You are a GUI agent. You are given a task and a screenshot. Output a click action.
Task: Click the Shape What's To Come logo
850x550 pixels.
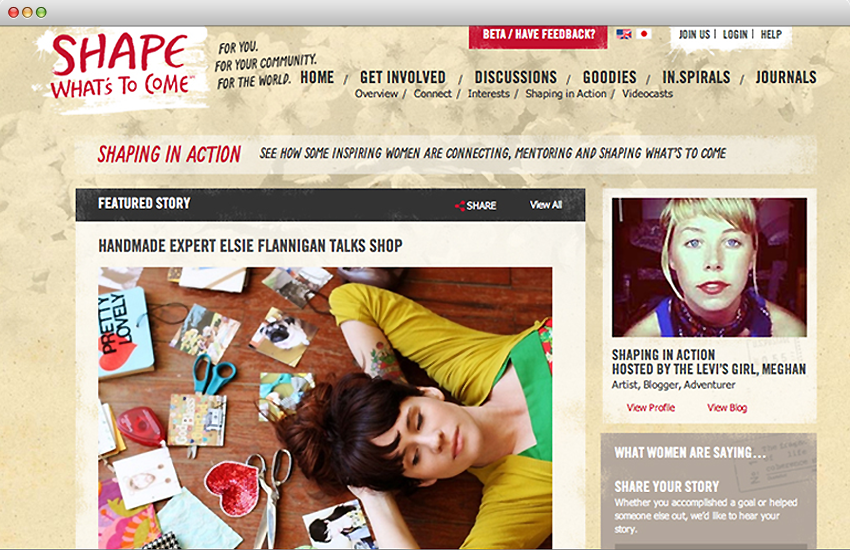[x=120, y=68]
